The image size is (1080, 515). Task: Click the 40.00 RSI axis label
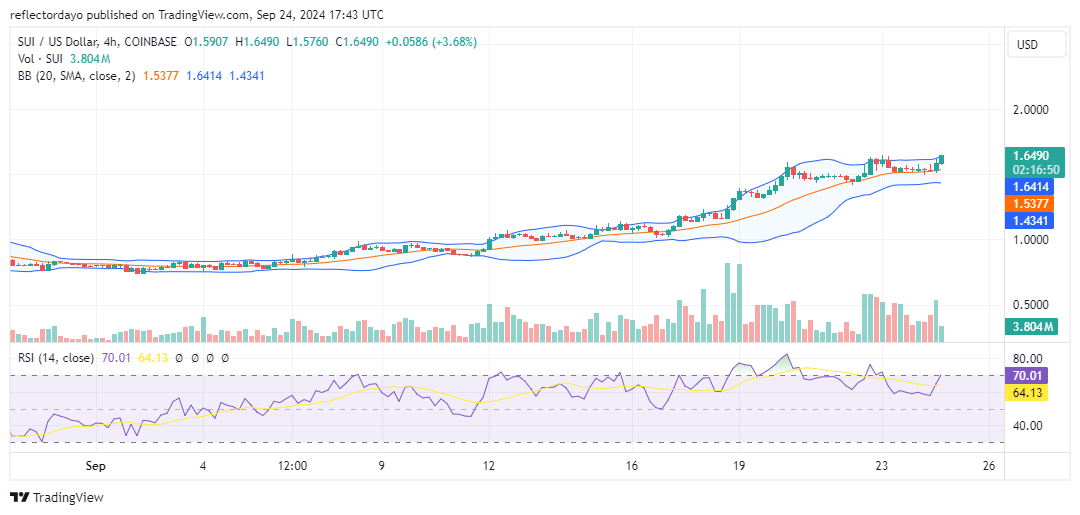point(1026,426)
